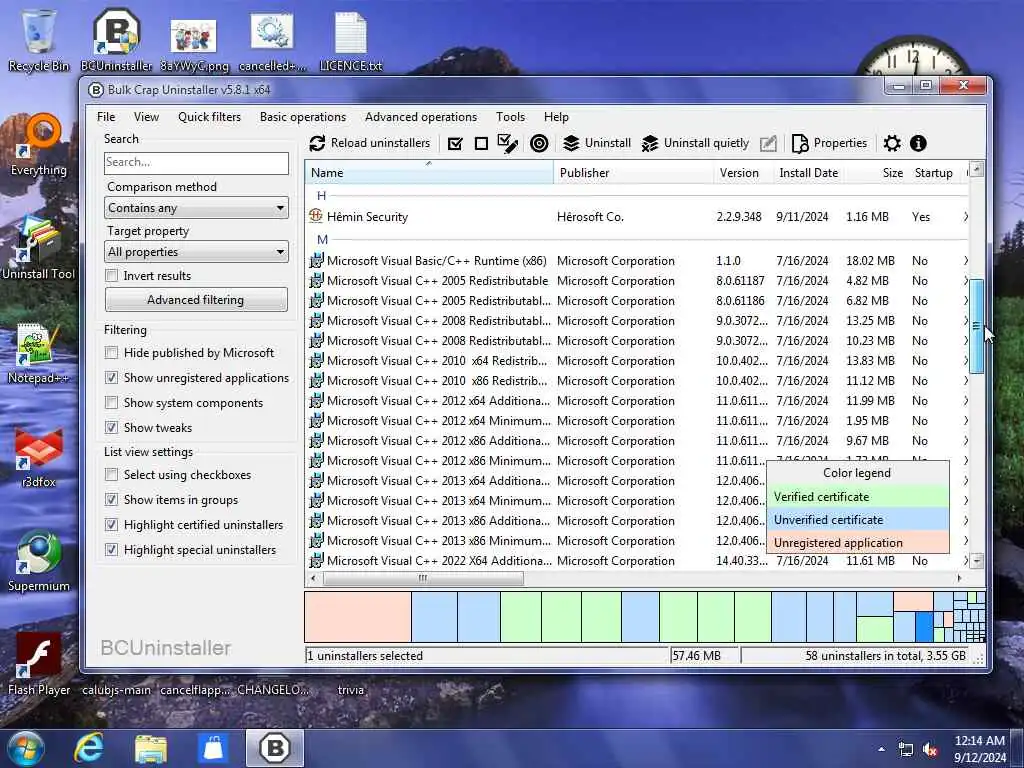The height and width of the screenshot is (768, 1024).
Task: Click the Uninstall quietly icon
Action: pyautogui.click(x=650, y=143)
